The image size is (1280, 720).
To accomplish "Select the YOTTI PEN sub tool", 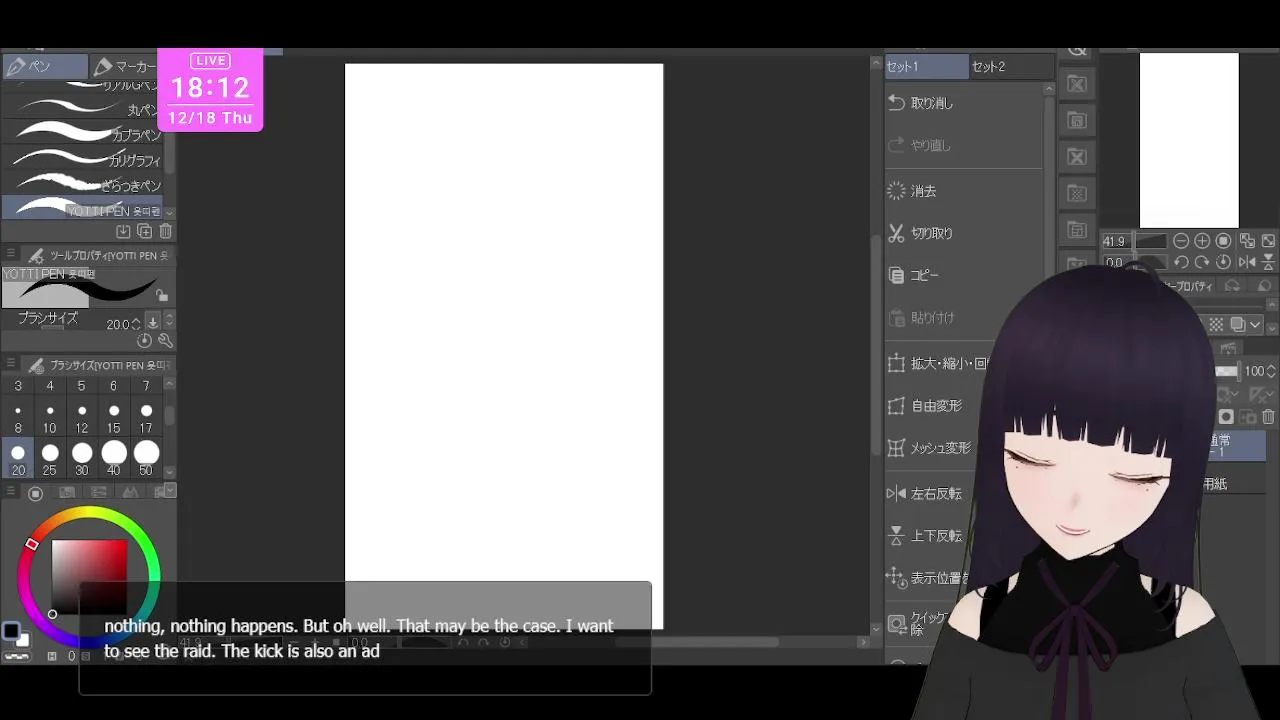I will click(82, 208).
